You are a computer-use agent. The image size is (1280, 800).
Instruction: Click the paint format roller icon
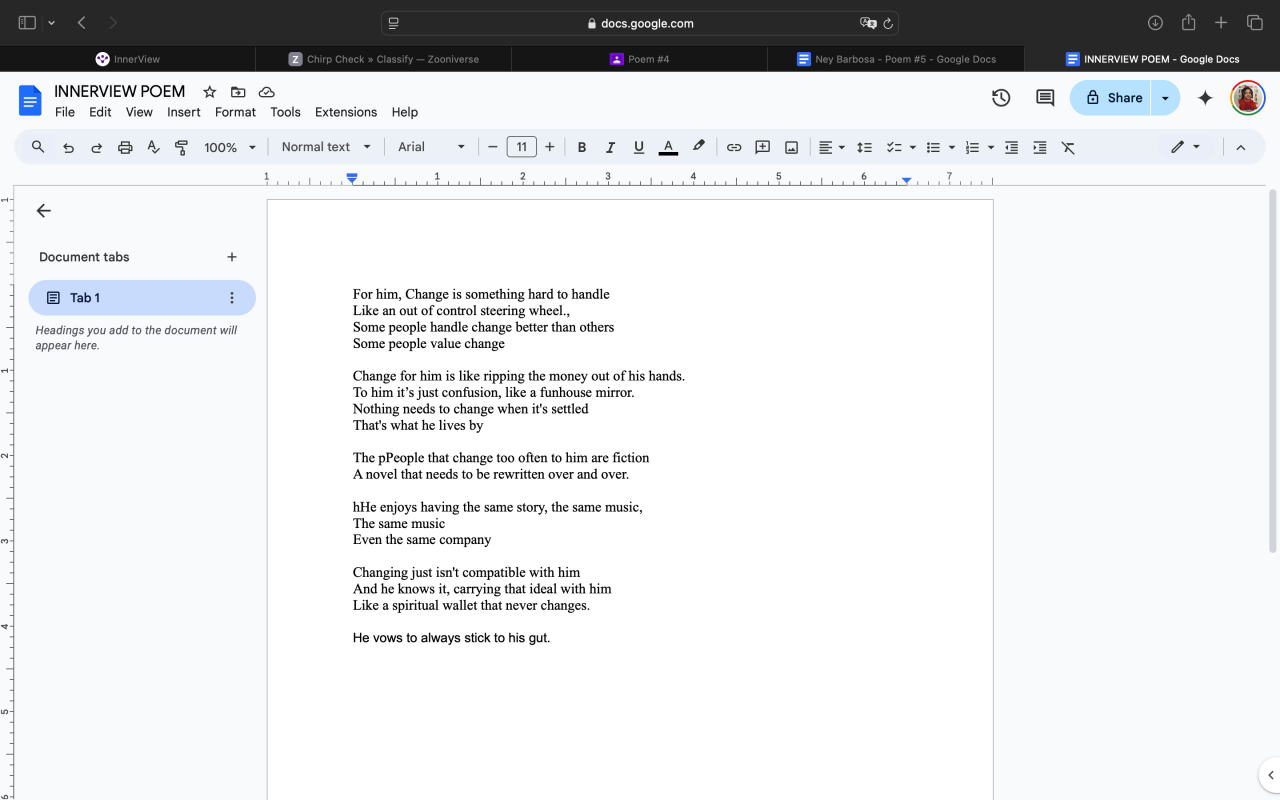click(182, 147)
